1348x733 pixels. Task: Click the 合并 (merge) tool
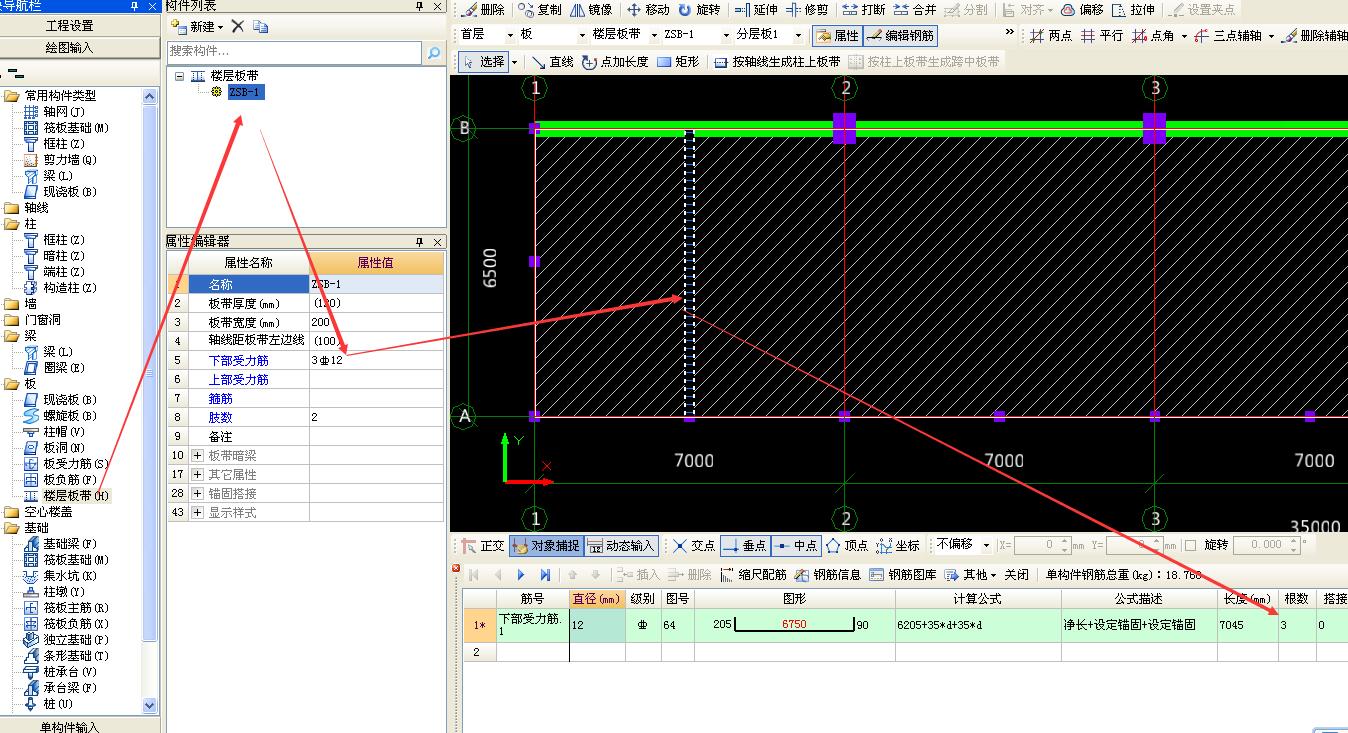coord(915,10)
